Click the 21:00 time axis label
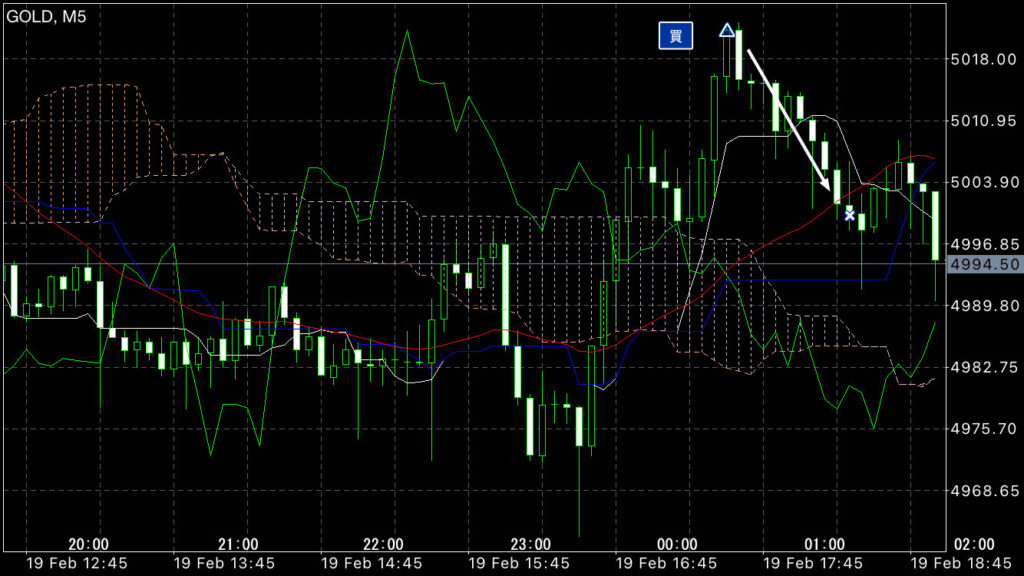The width and height of the screenshot is (1024, 576). [x=238, y=544]
